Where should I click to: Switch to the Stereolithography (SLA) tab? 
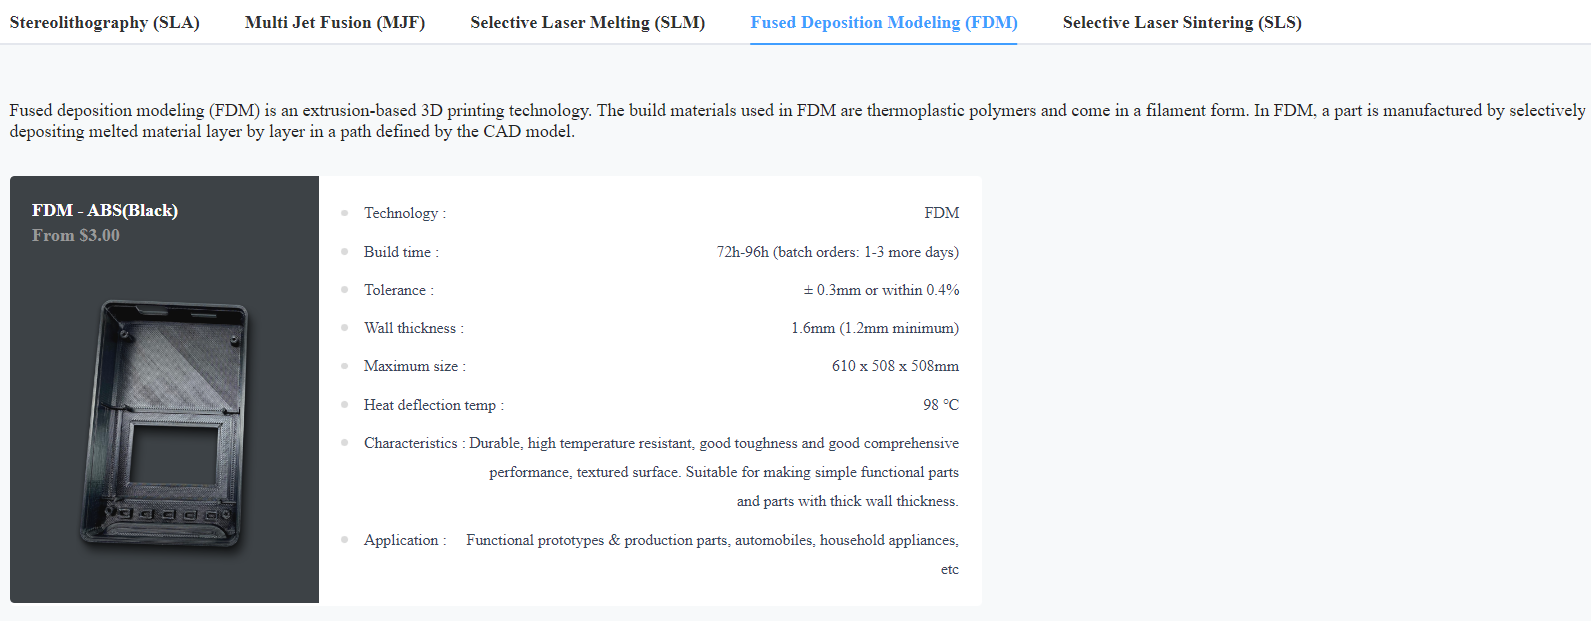[x=104, y=21]
